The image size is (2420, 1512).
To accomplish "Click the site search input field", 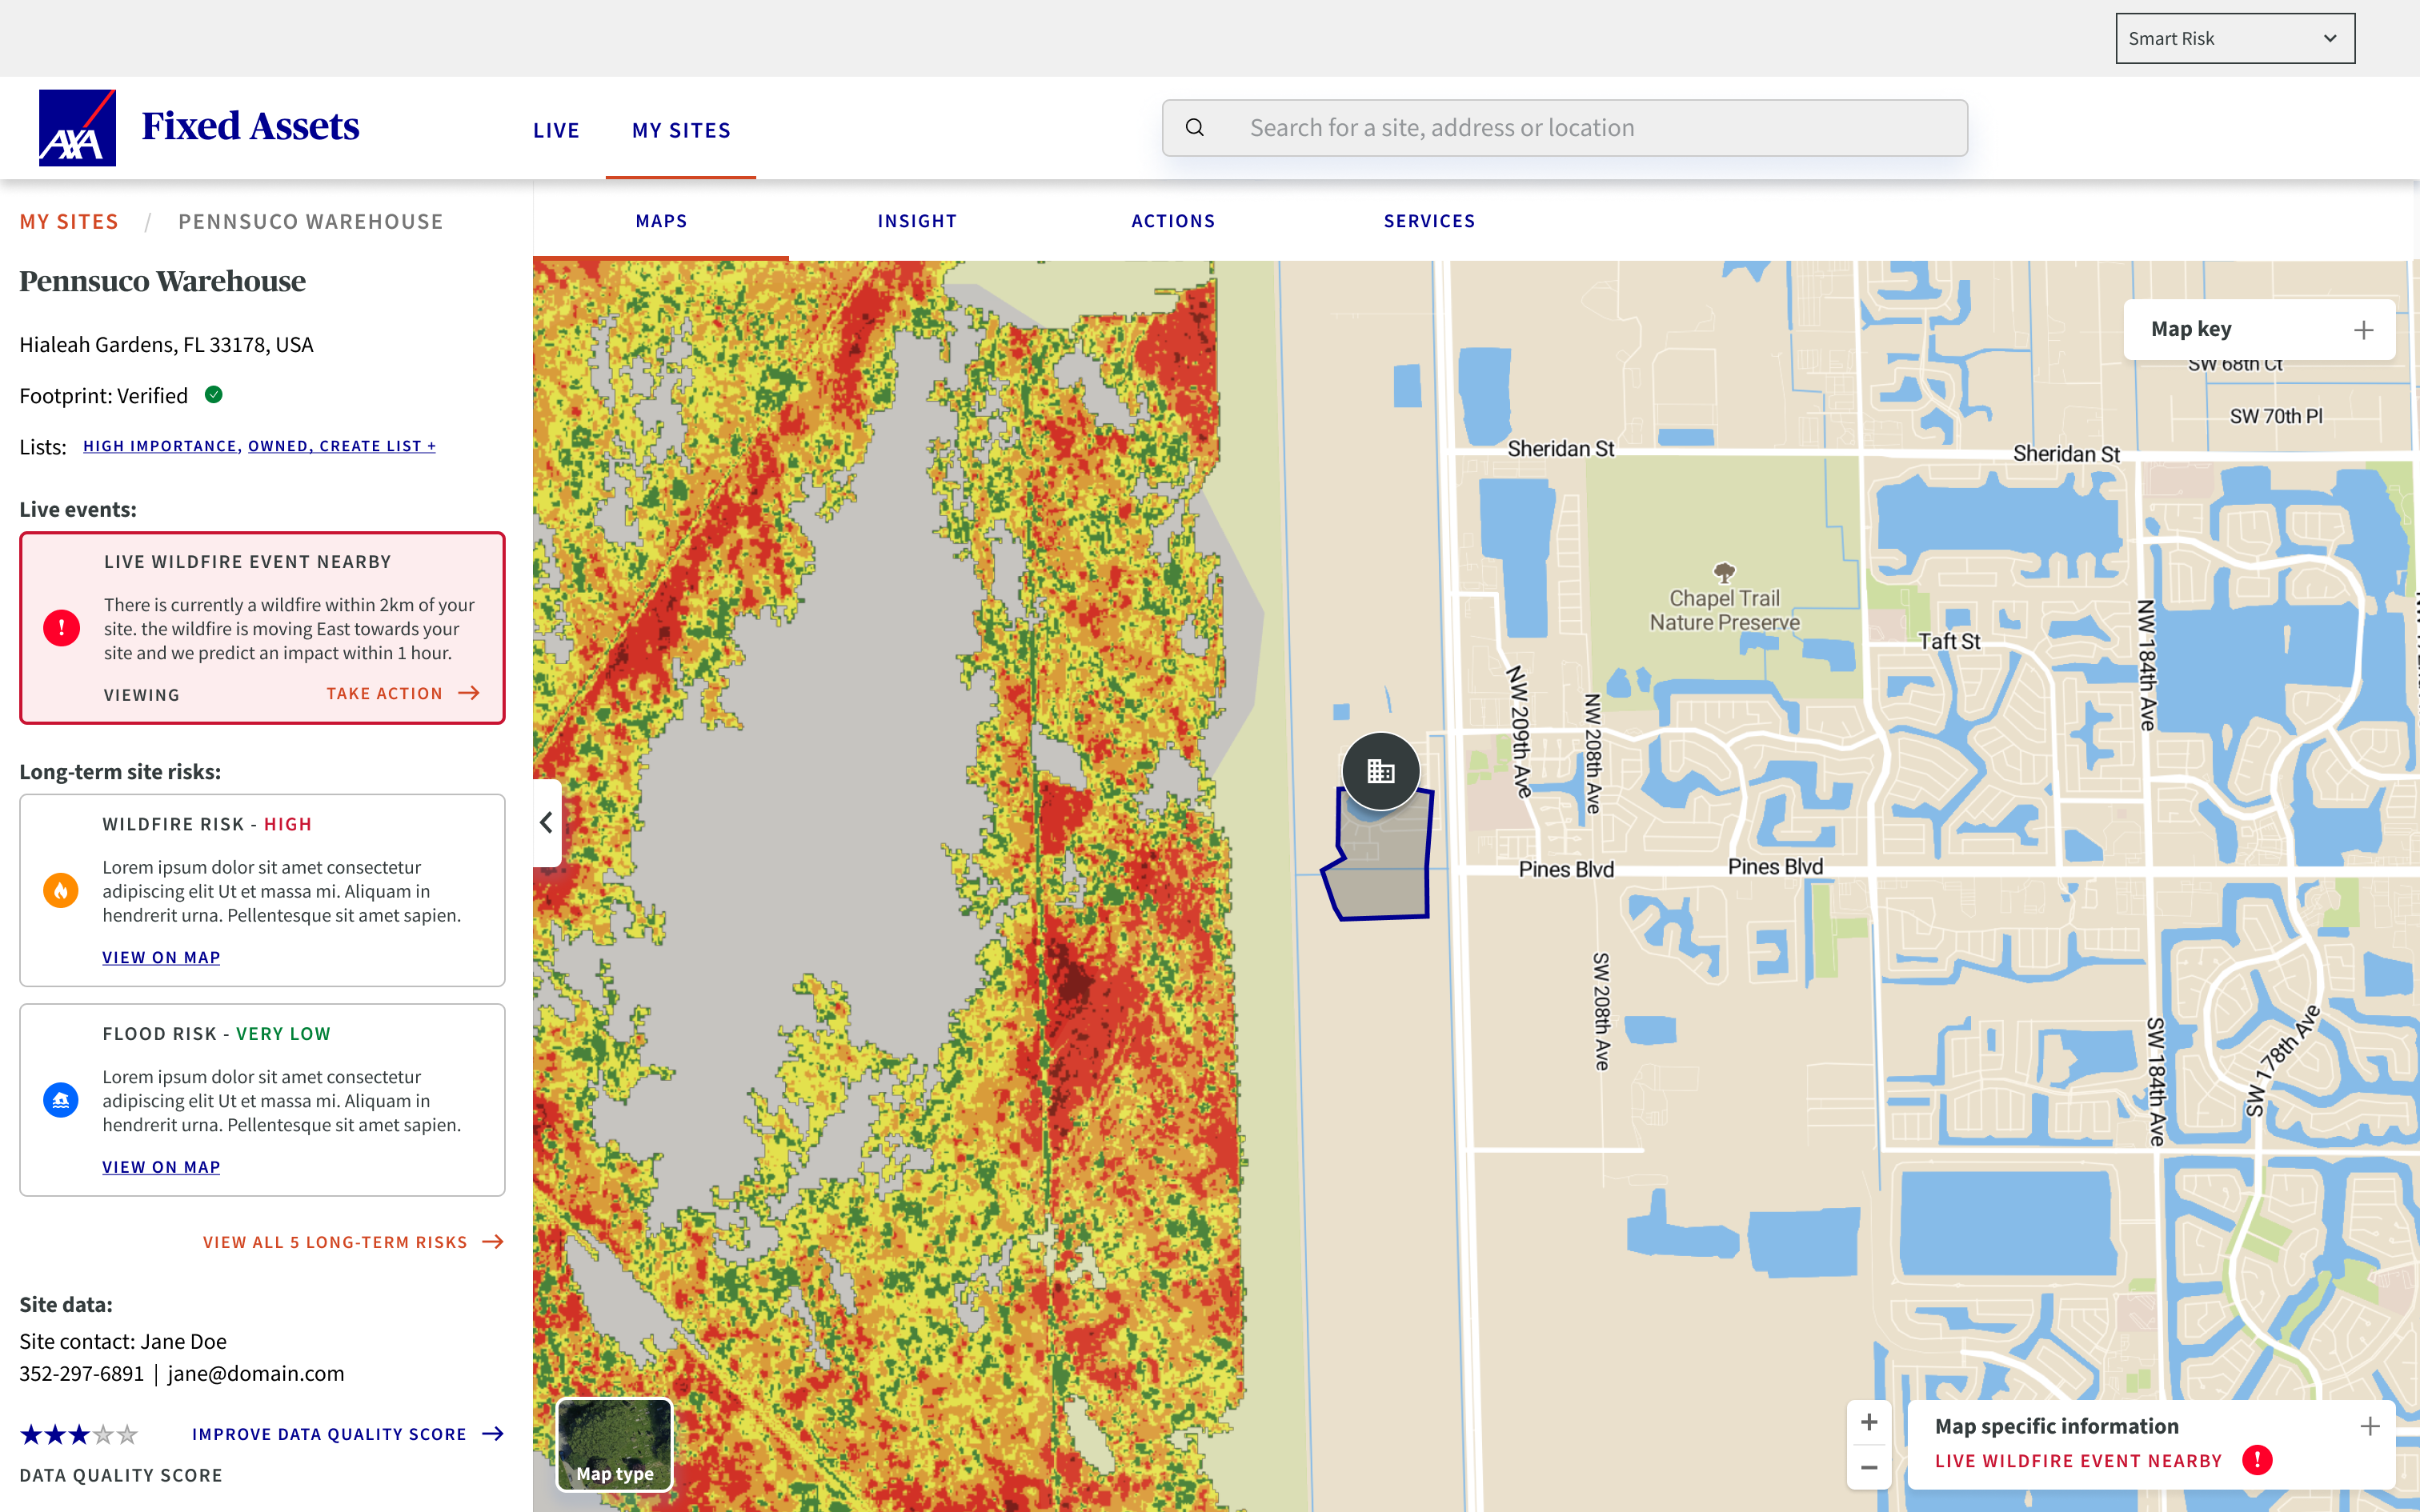I will click(x=1564, y=128).
